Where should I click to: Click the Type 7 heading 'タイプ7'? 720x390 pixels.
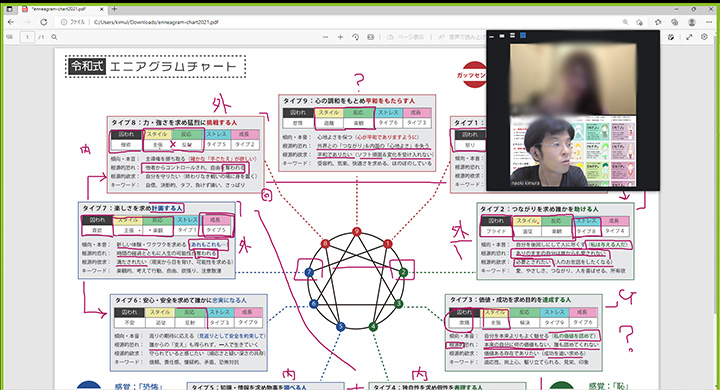(x=95, y=208)
